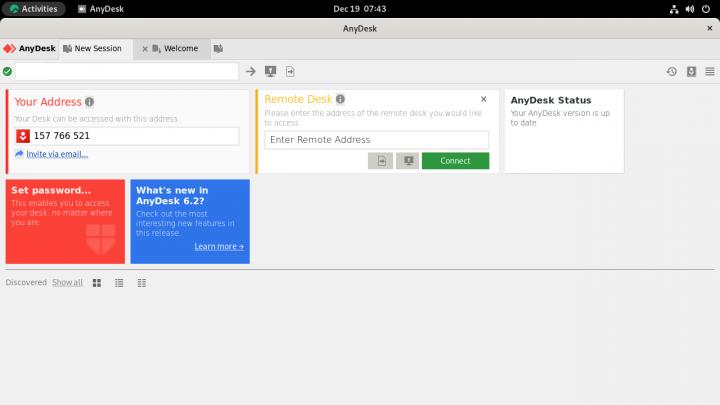Click the remote desktop monitor icon in toolbar
The image size is (720, 405).
270,71
